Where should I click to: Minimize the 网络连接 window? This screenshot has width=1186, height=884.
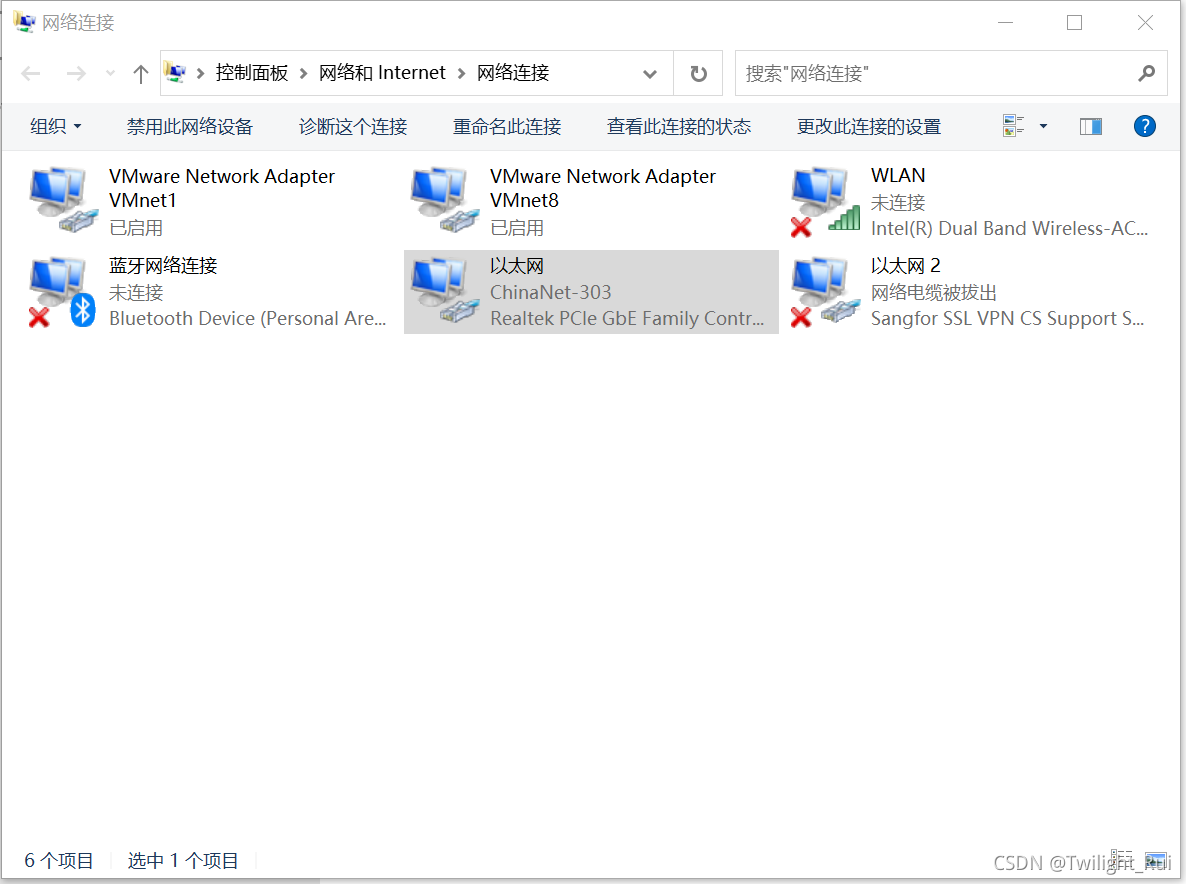pos(1005,23)
